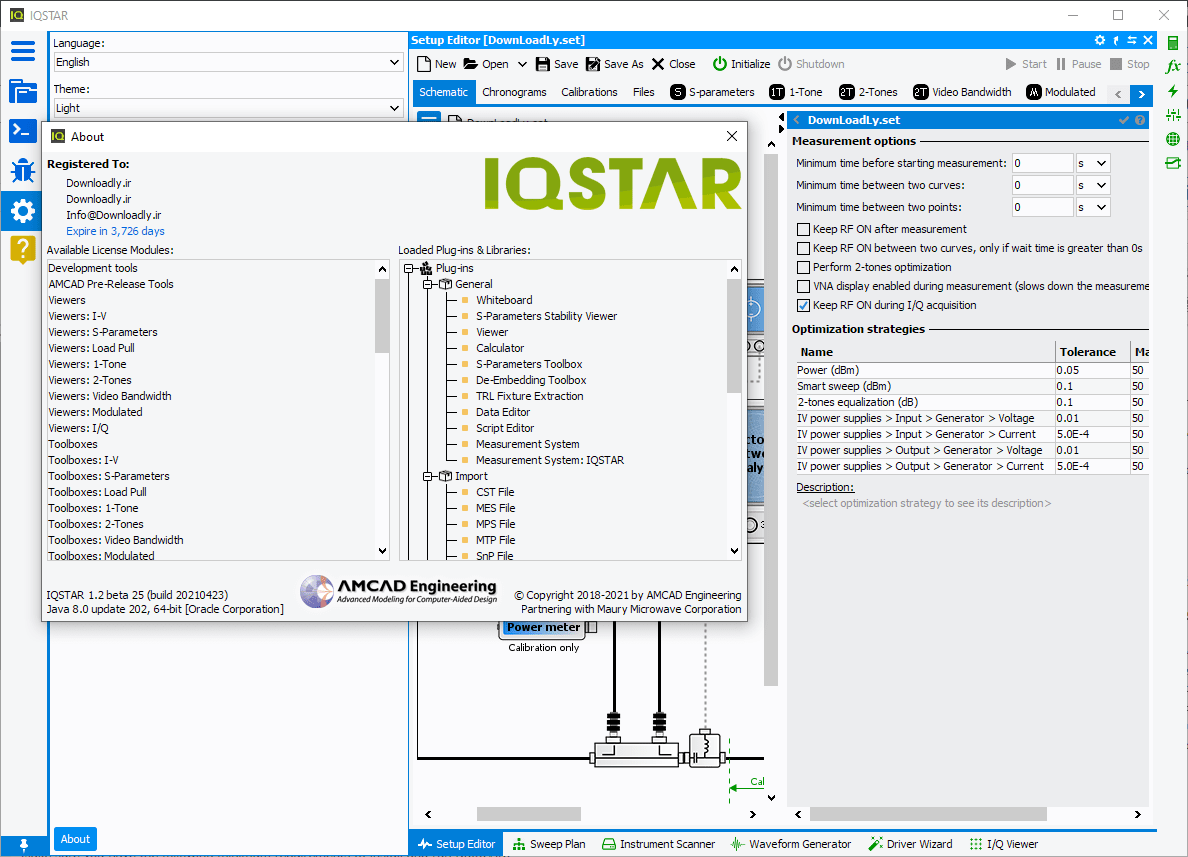Screen dimensions: 1188x857
Task: Collapse the Plug-ins tree node
Action: pyautogui.click(x=408, y=268)
